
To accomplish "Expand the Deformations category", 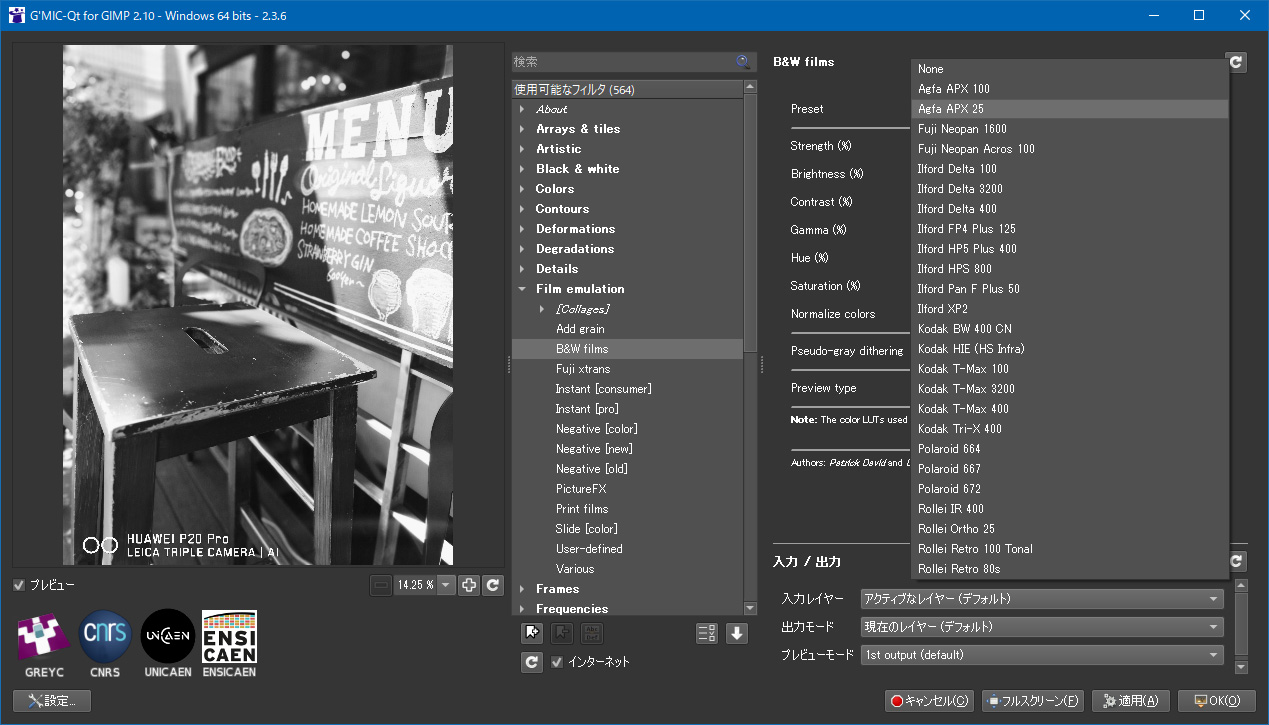I will tap(522, 229).
